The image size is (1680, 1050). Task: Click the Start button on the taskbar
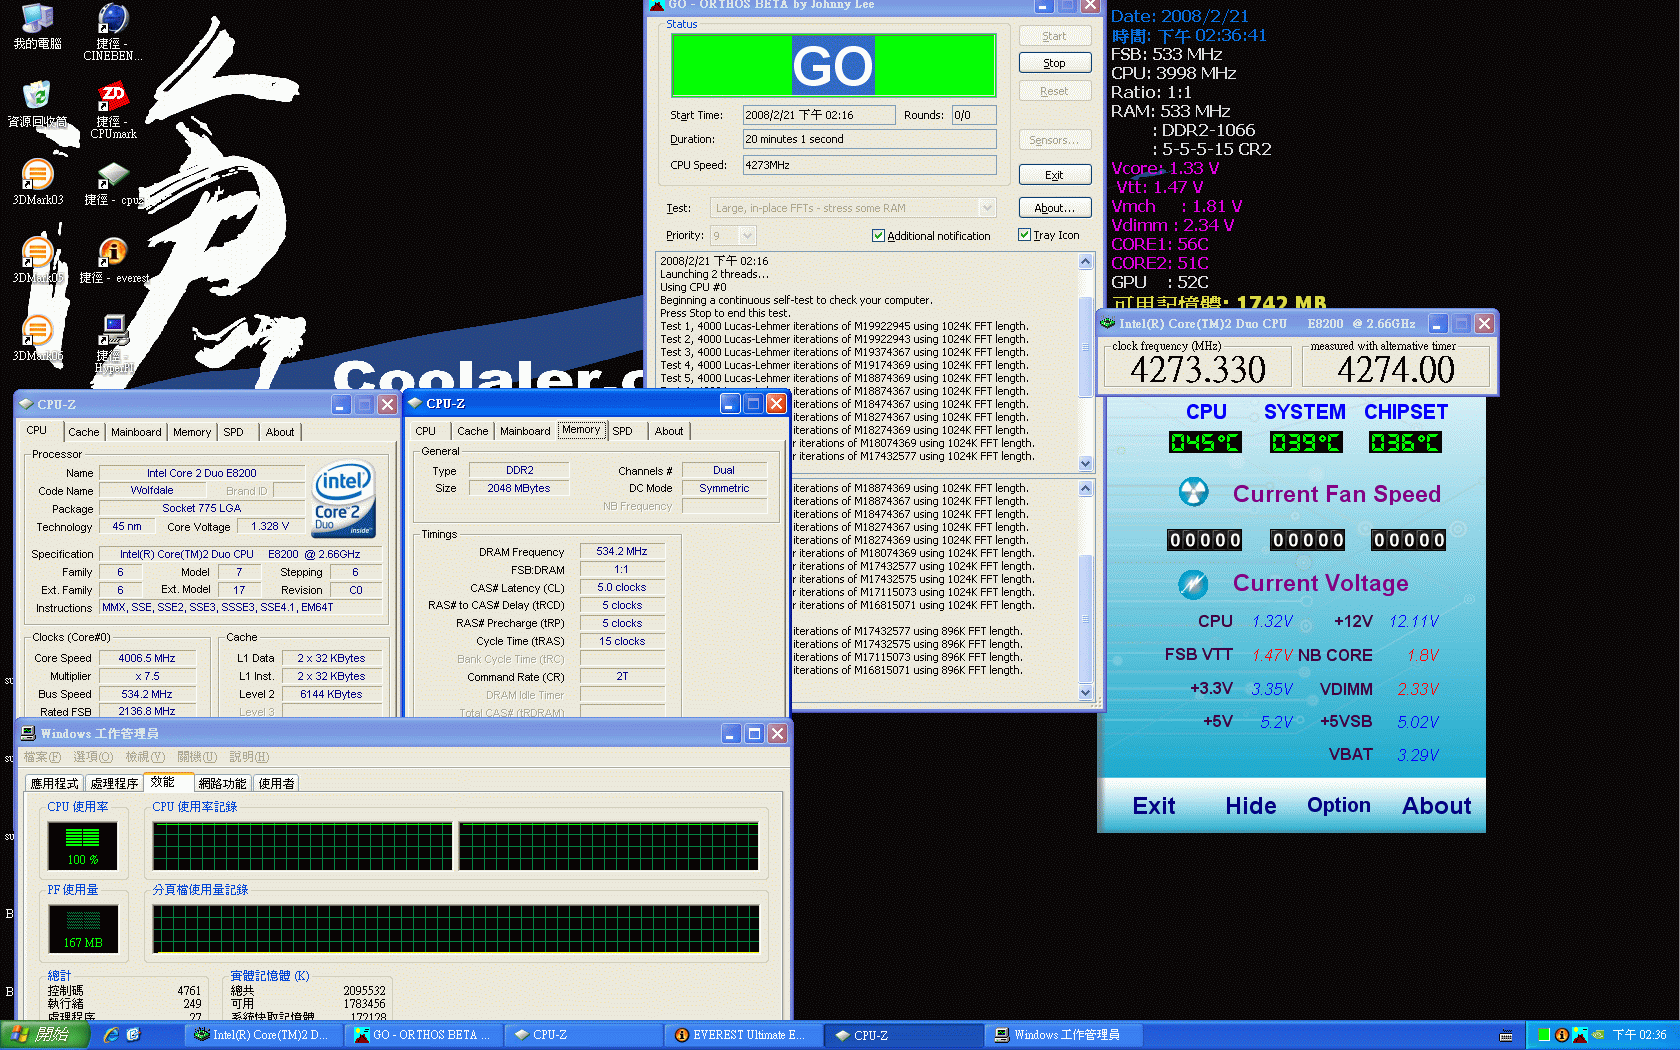point(44,1035)
